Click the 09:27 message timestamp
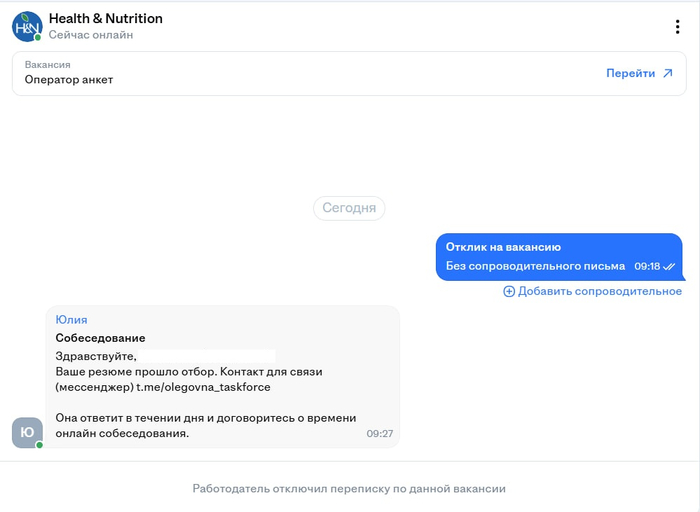Screen dimensions: 700x512 (380, 434)
